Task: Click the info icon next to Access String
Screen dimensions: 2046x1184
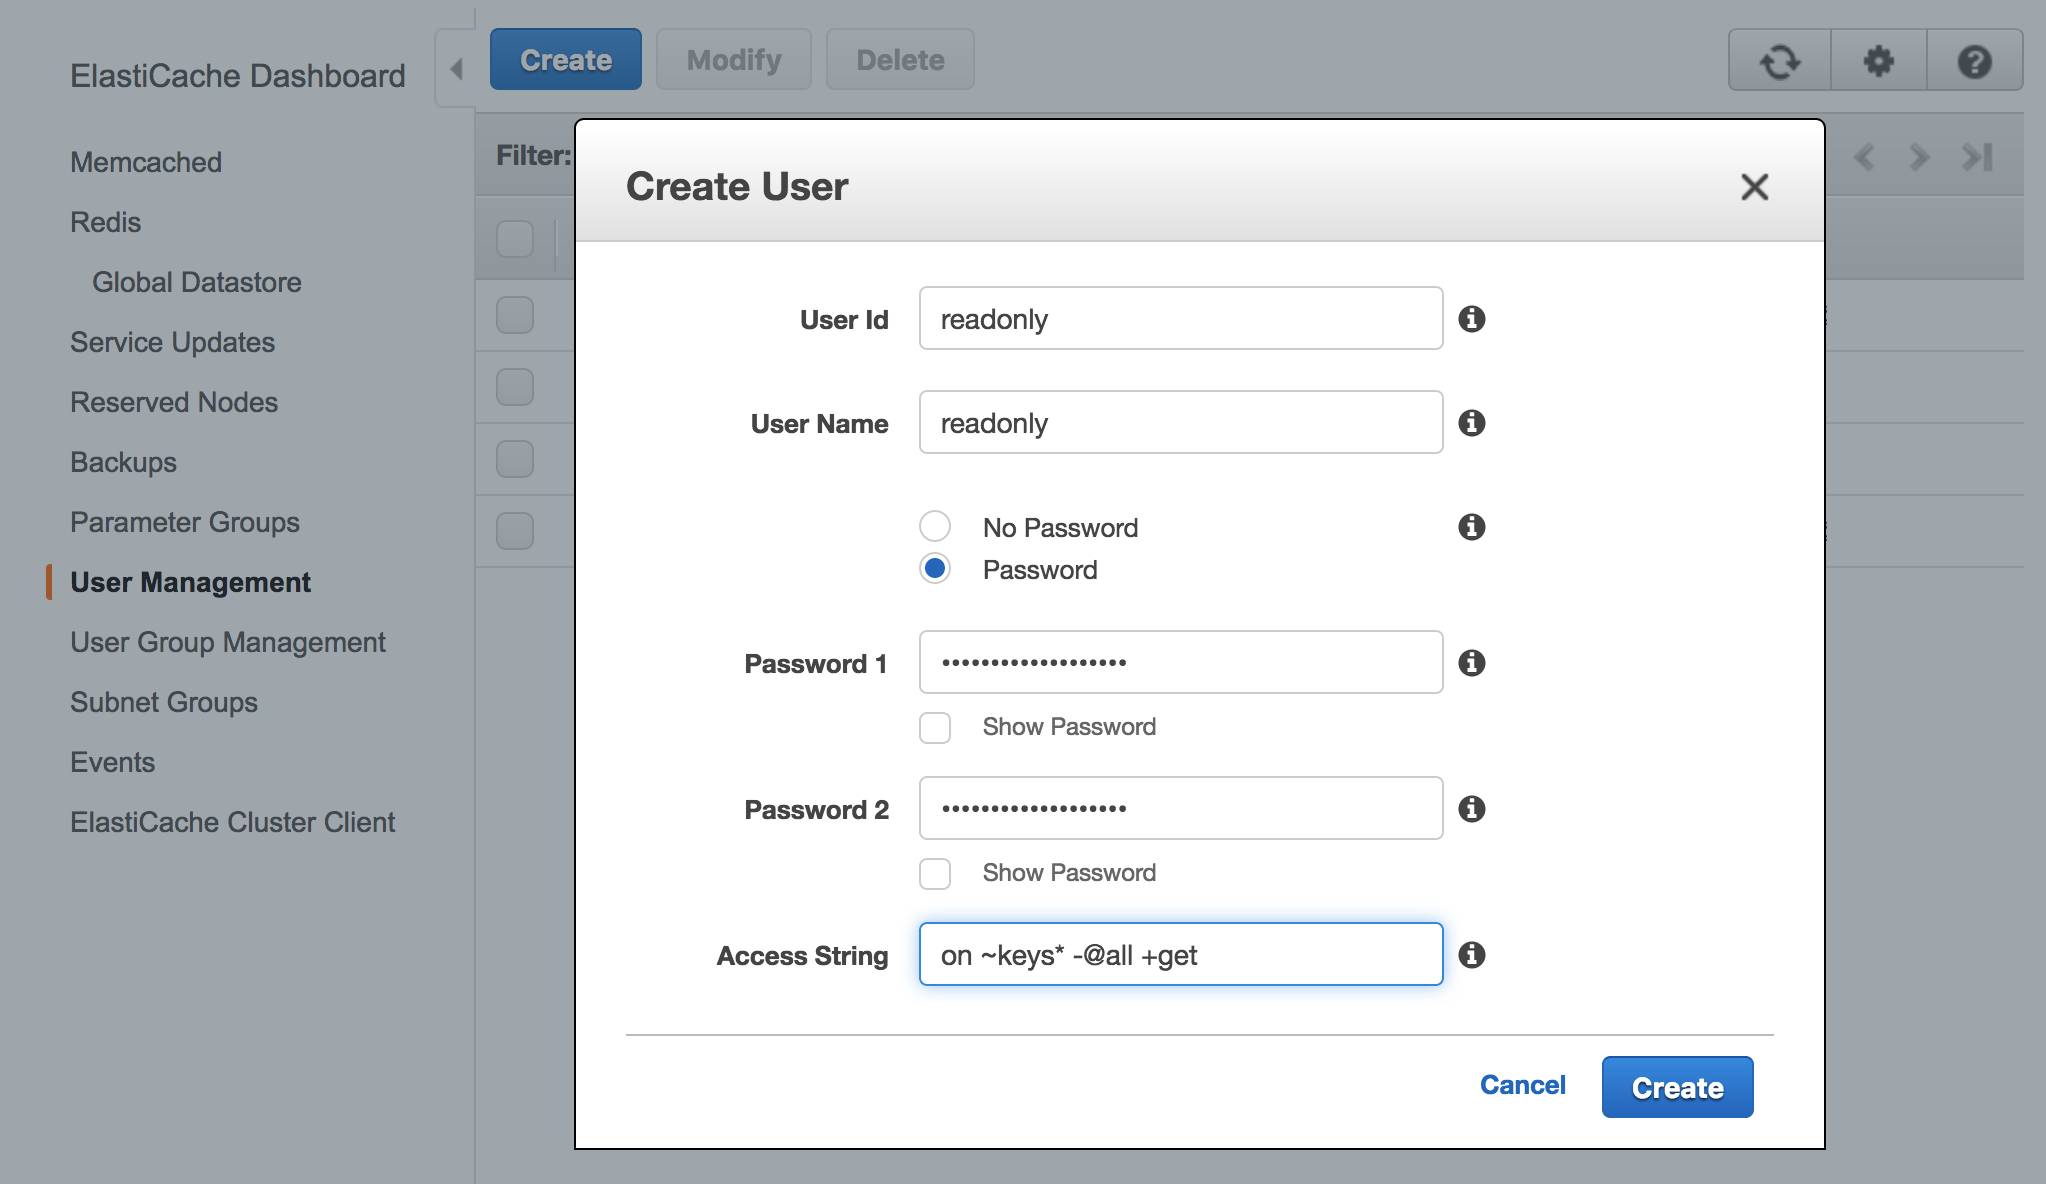Action: tap(1475, 956)
